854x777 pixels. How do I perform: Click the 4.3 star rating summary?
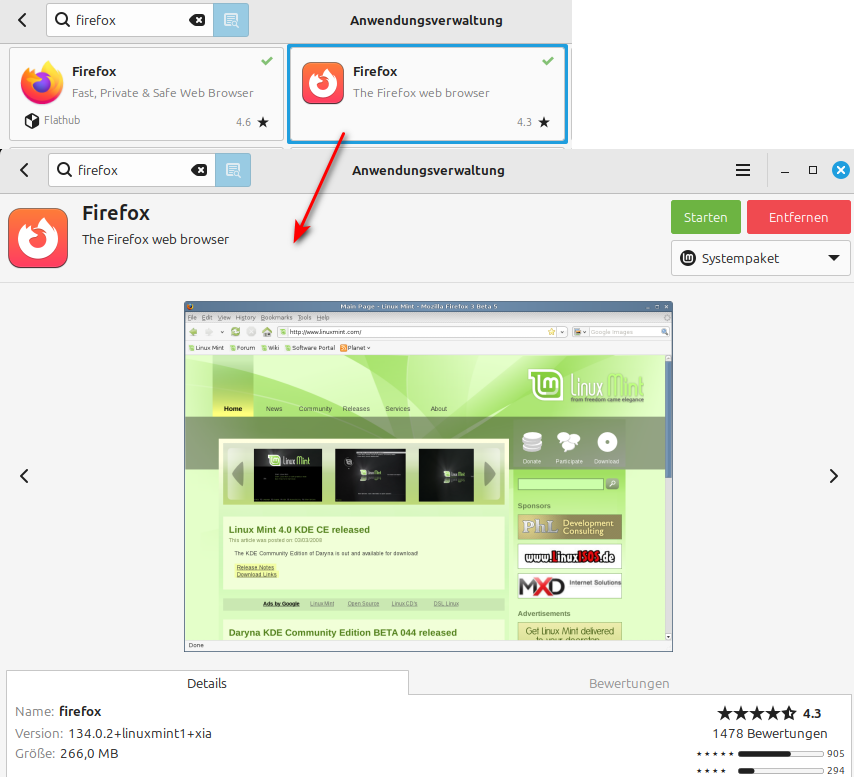(769, 713)
